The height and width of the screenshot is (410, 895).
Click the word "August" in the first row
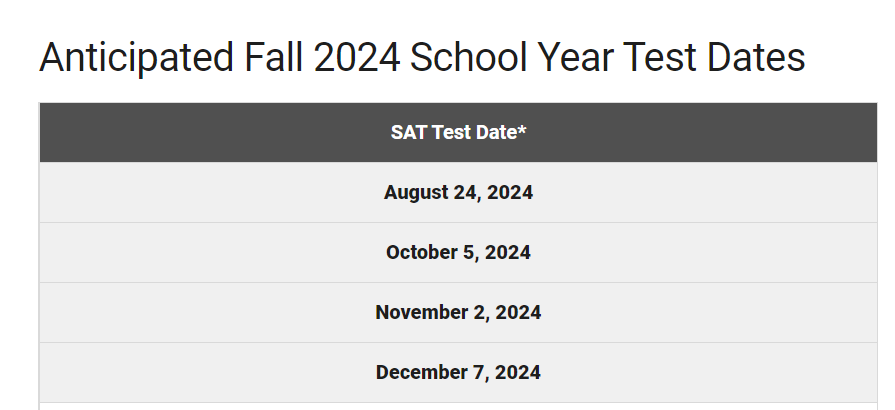coord(414,192)
